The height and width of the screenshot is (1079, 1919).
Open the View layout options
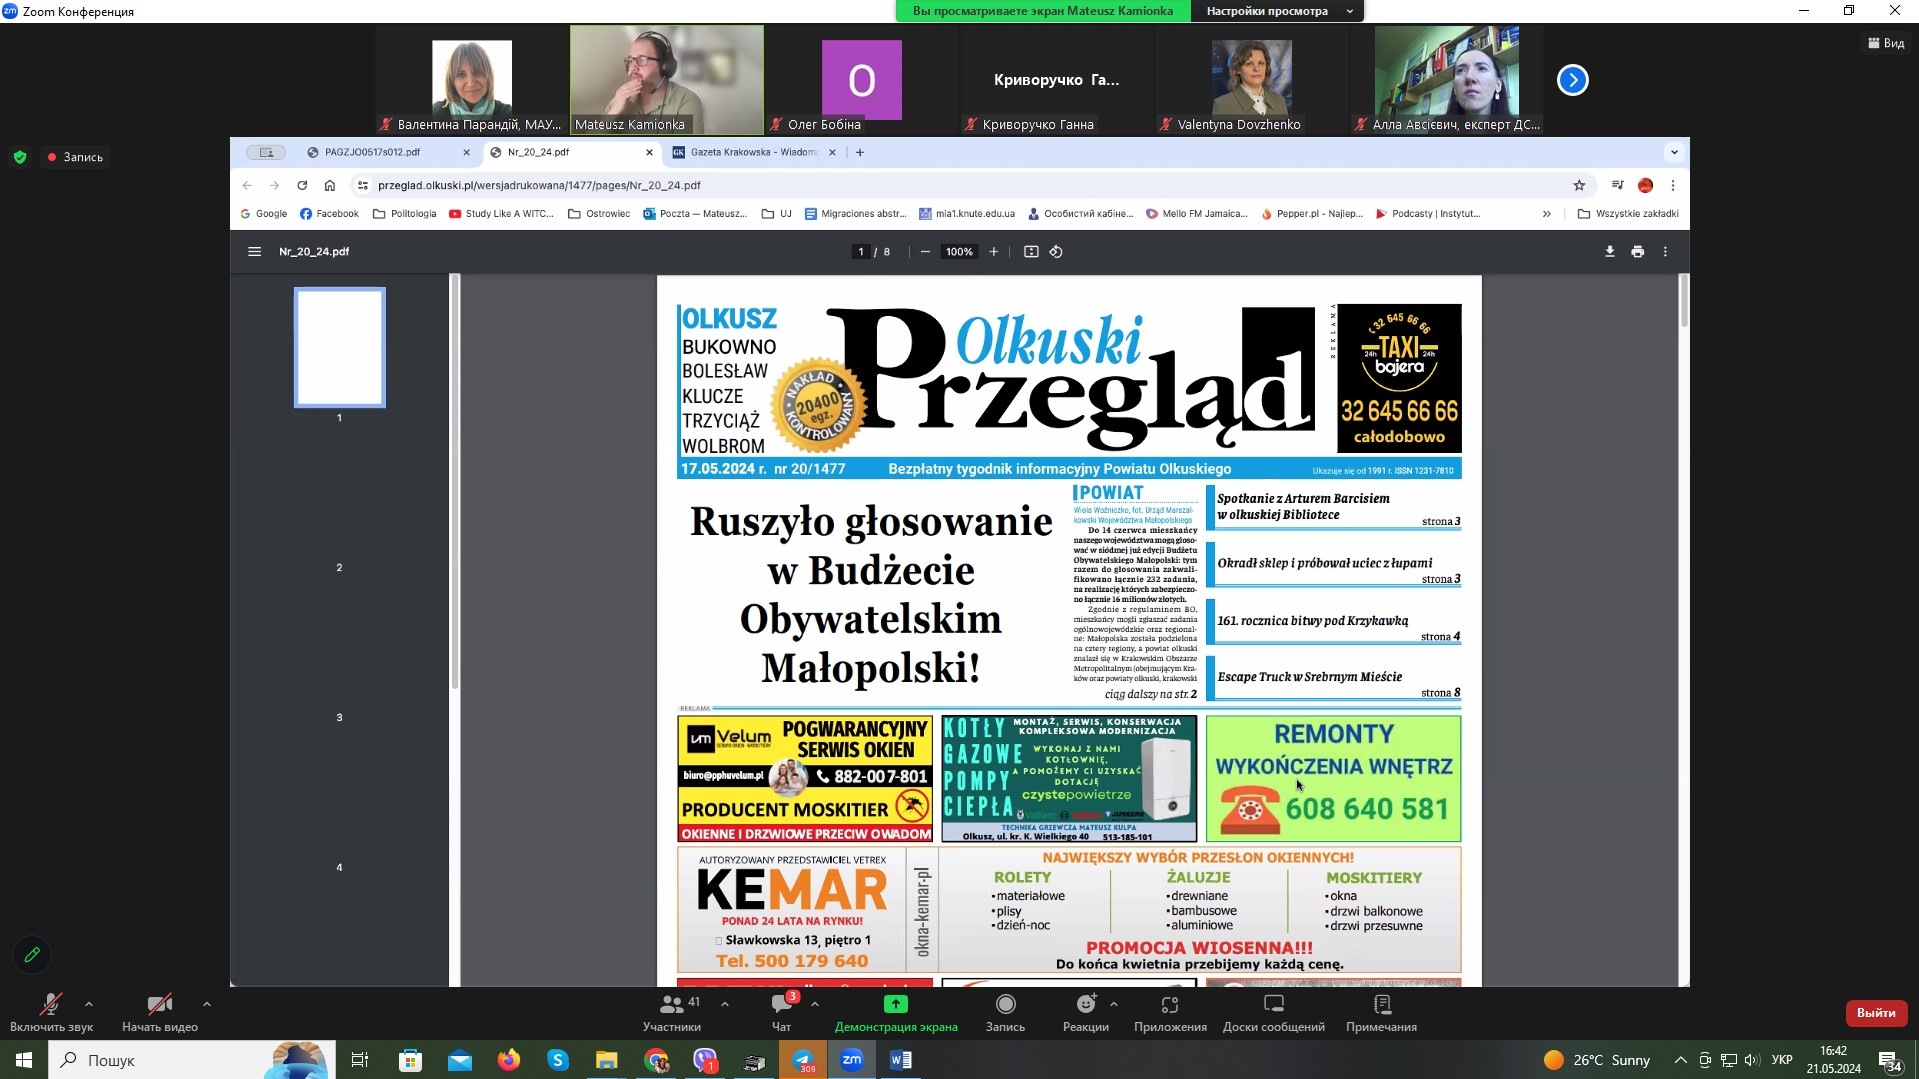(1885, 43)
